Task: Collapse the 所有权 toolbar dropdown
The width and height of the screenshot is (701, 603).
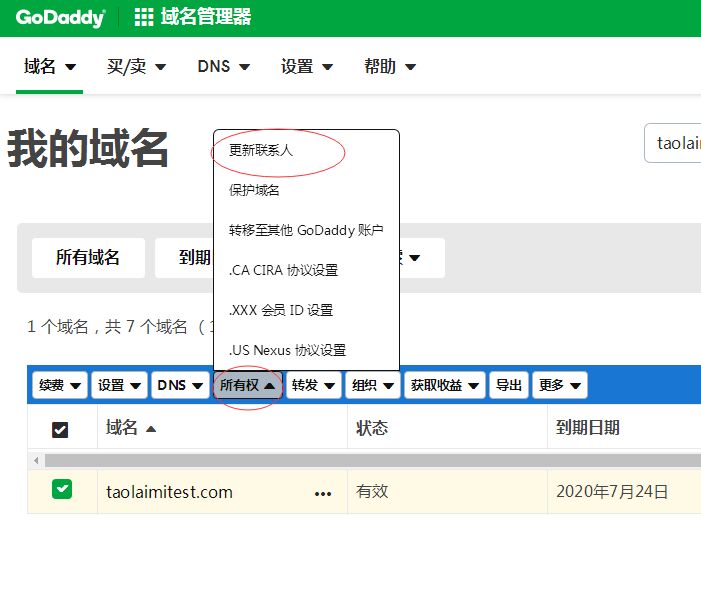Action: [248, 385]
